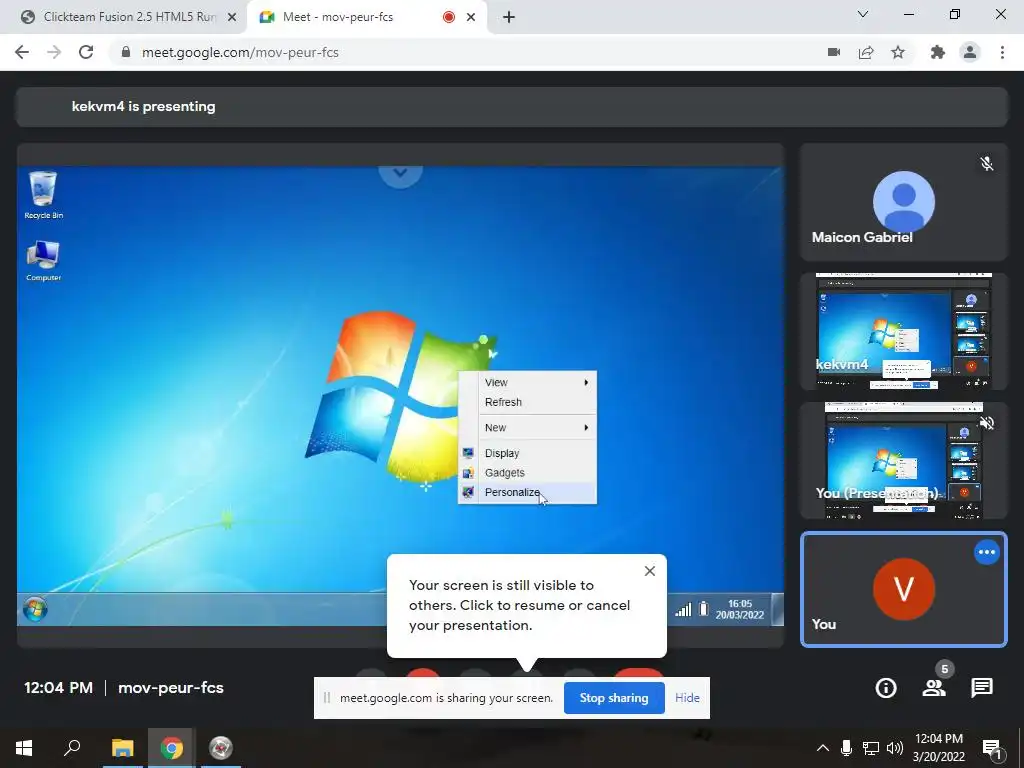Viewport: 1024px width, 768px height.
Task: Click Stop sharing button
Action: point(614,697)
